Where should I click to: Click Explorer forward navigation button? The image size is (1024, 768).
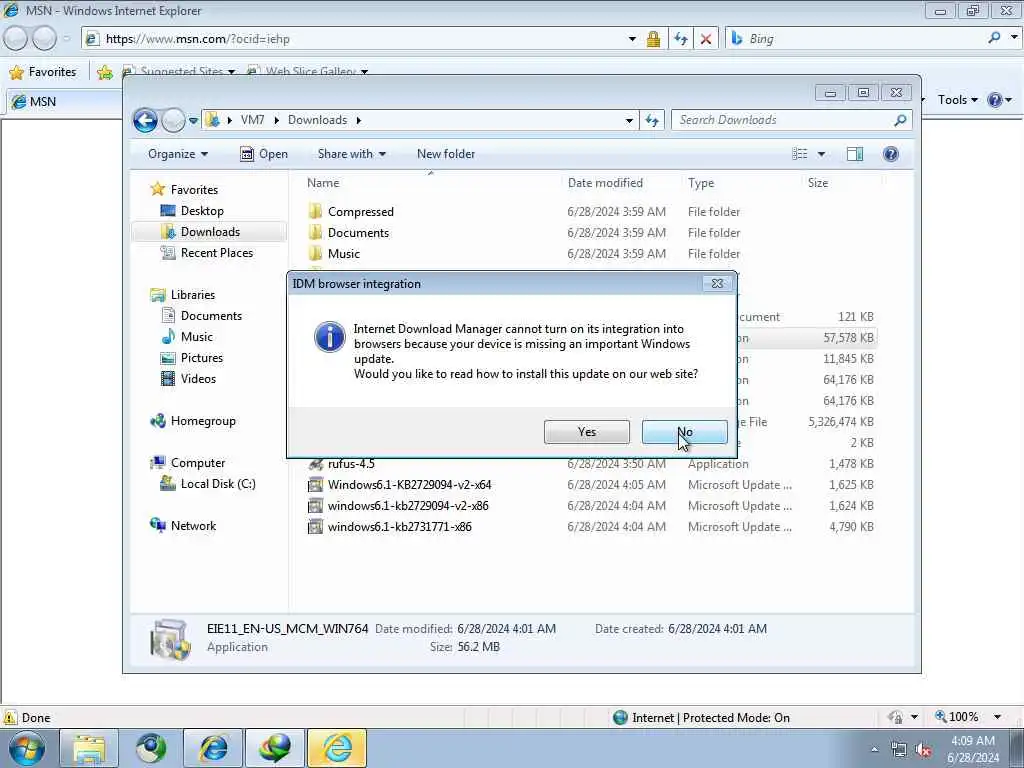coord(173,120)
